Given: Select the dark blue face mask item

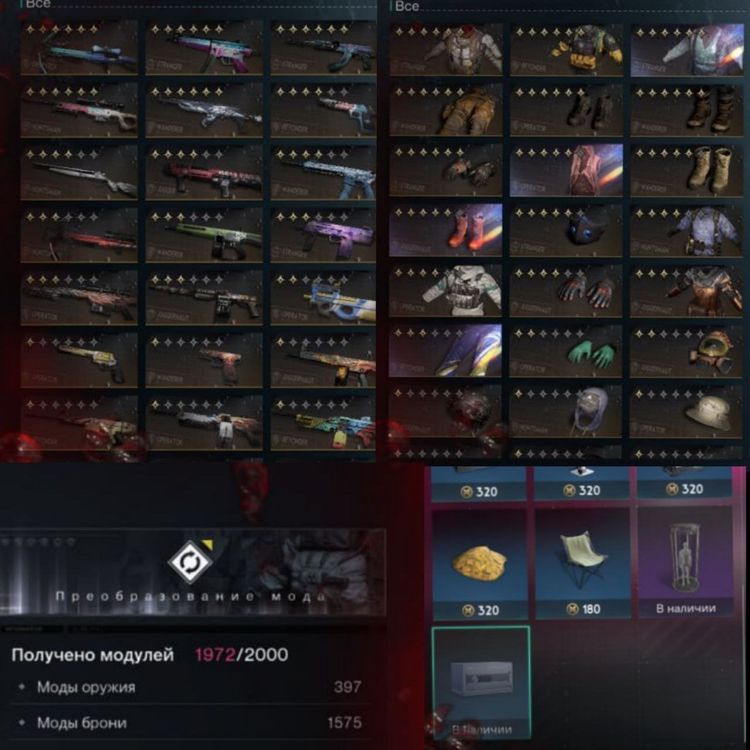Looking at the screenshot, I should click(566, 231).
